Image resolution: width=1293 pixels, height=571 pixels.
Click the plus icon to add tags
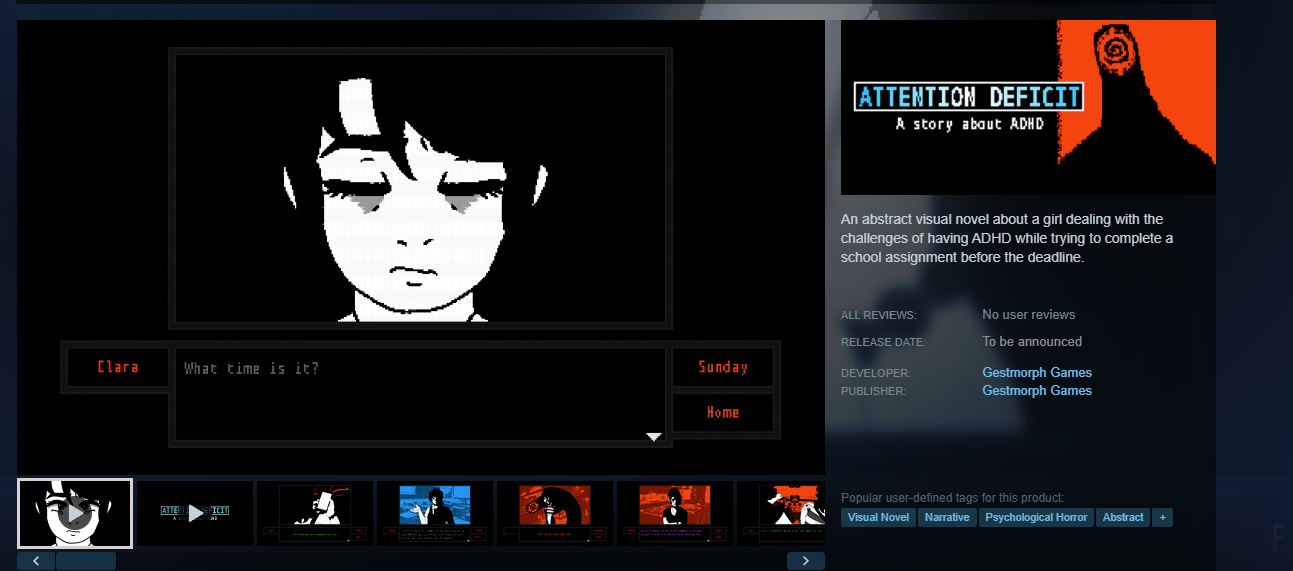coord(1161,517)
